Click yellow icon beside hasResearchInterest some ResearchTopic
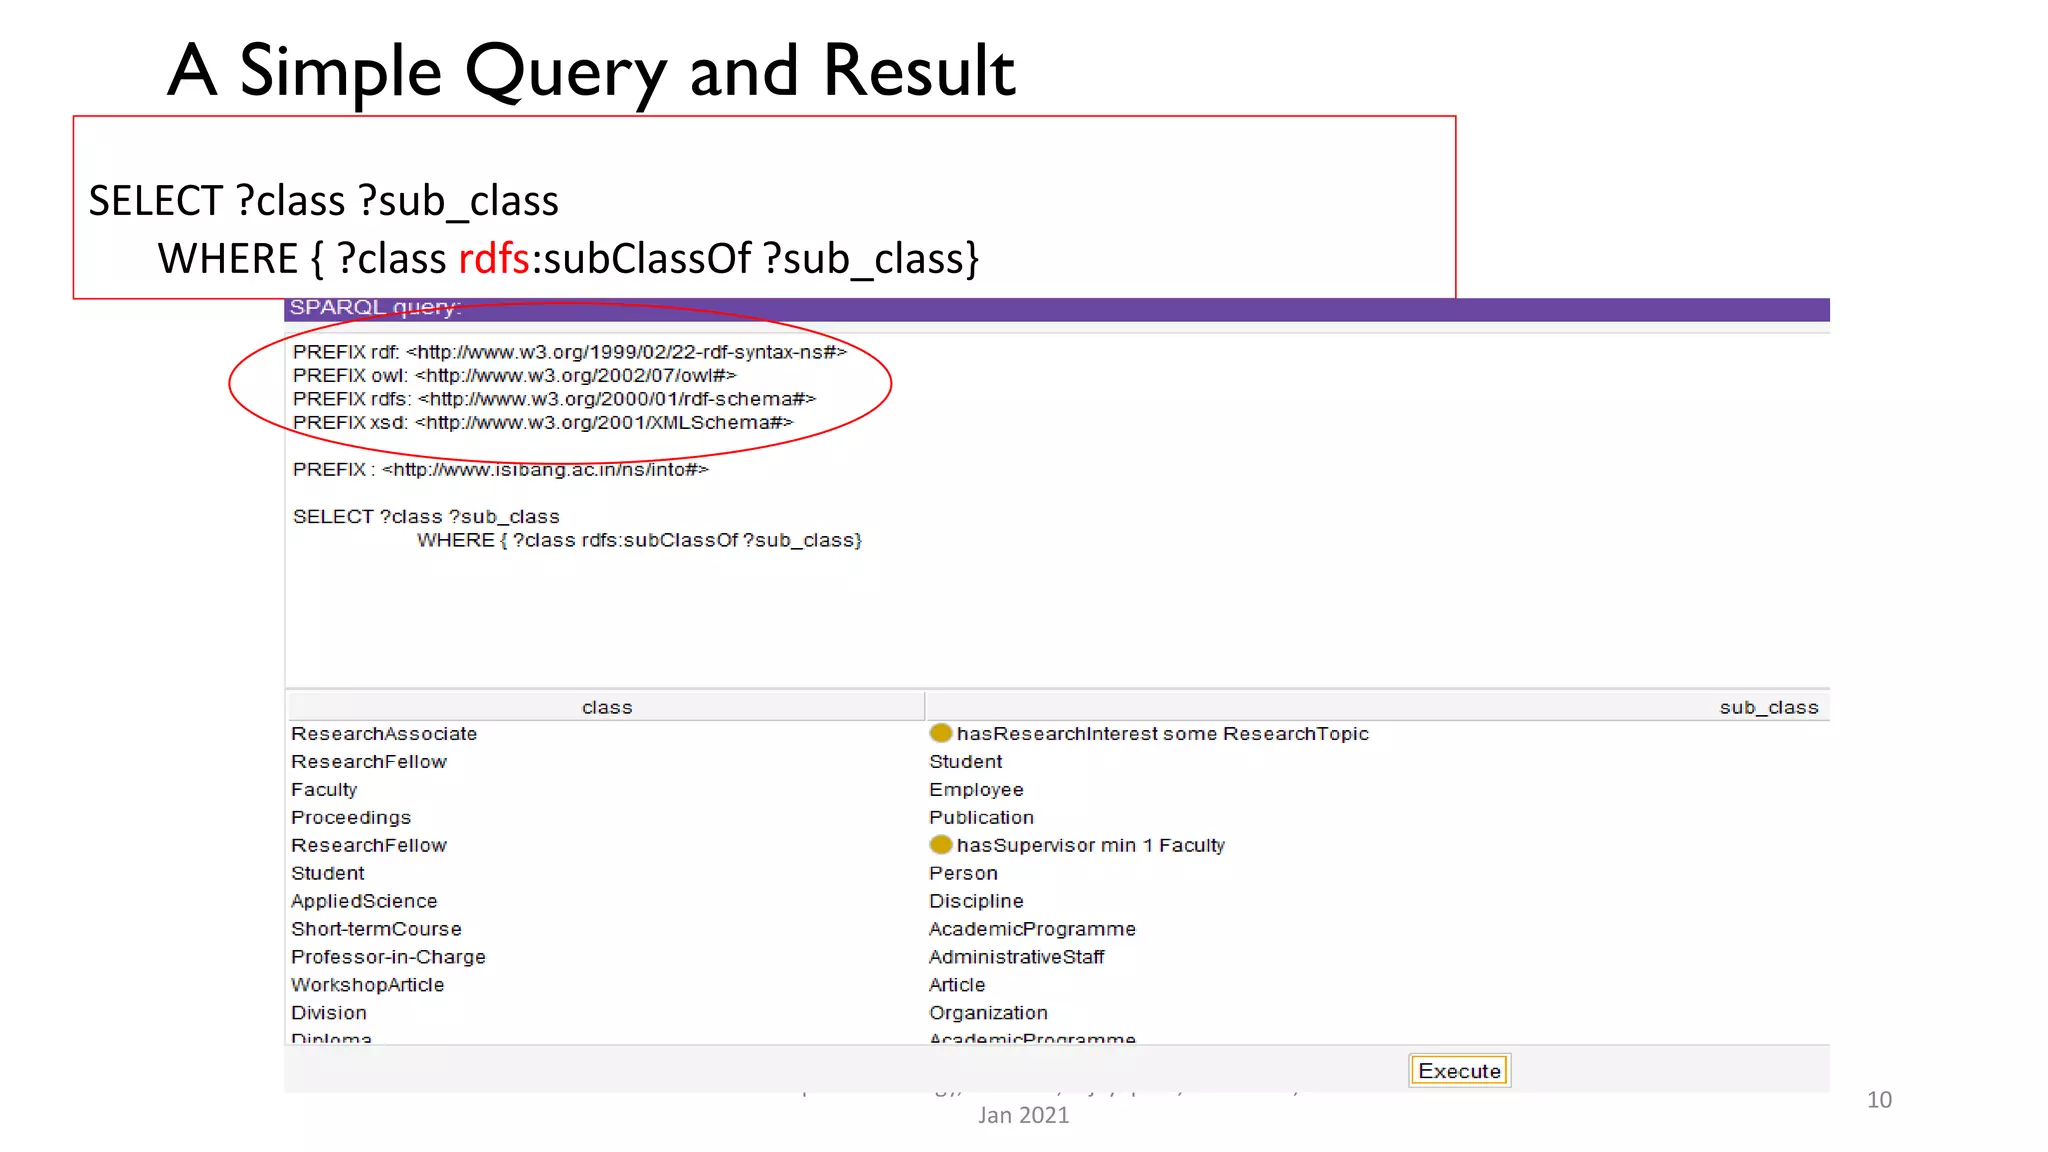The width and height of the screenshot is (2048, 1152). [x=940, y=733]
